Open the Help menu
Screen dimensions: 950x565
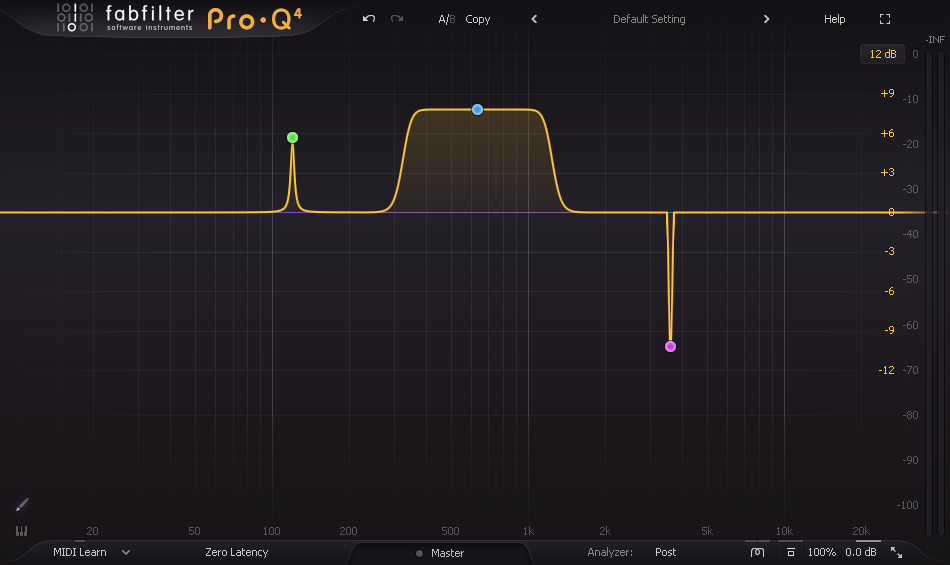[834, 19]
